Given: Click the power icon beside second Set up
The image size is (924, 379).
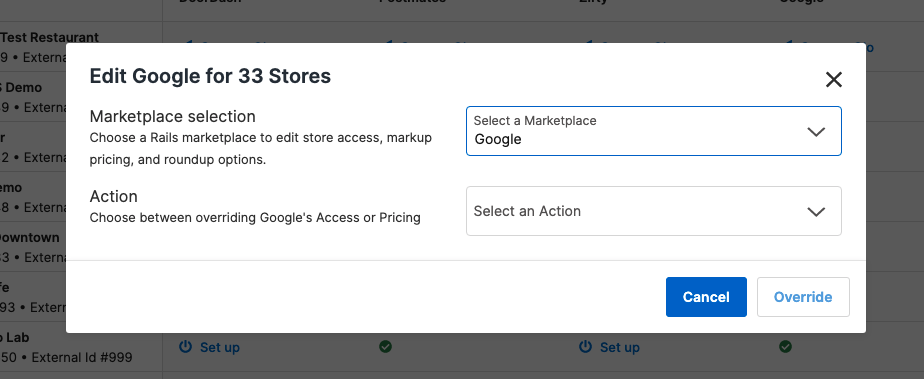Looking at the screenshot, I should [x=585, y=347].
